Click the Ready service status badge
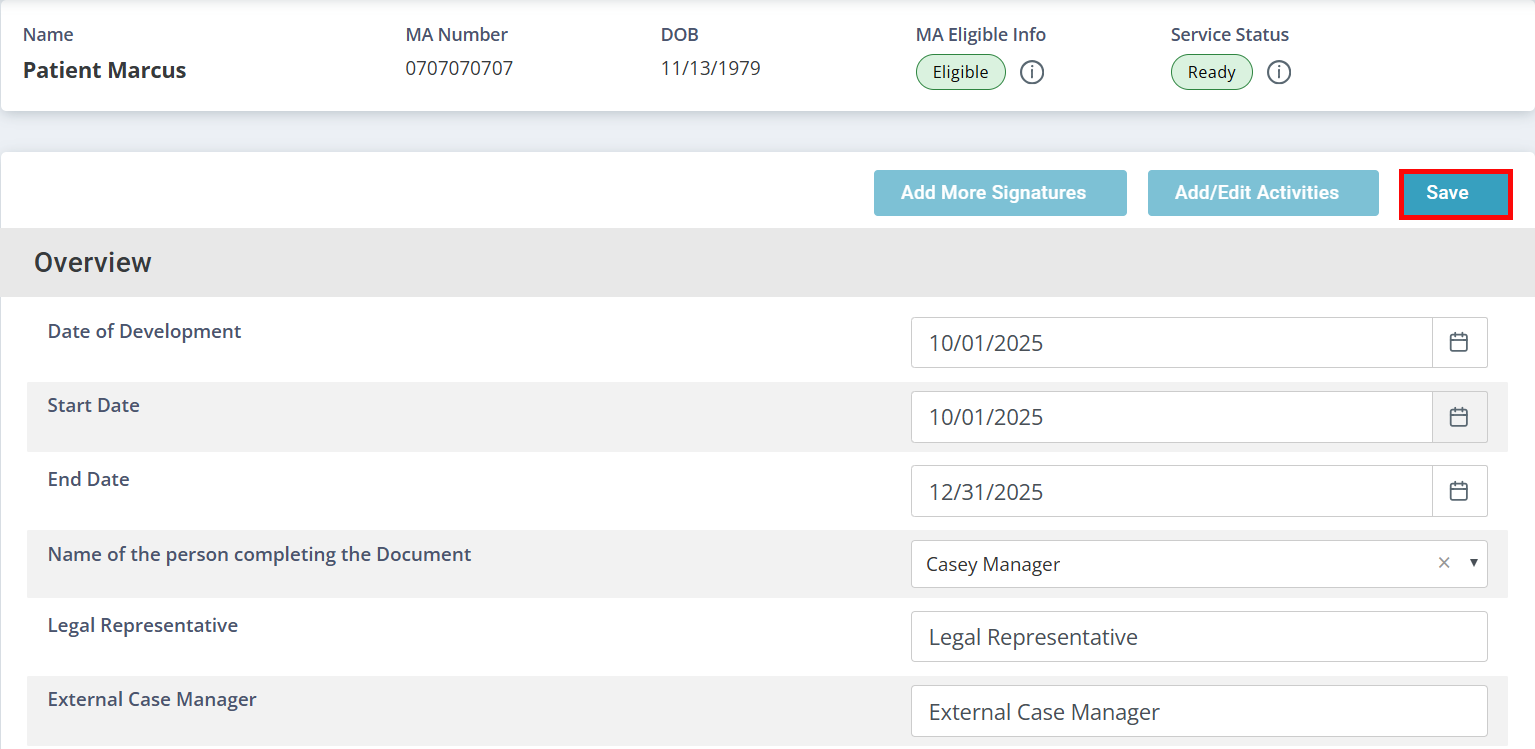Image resolution: width=1535 pixels, height=749 pixels. pyautogui.click(x=1211, y=73)
